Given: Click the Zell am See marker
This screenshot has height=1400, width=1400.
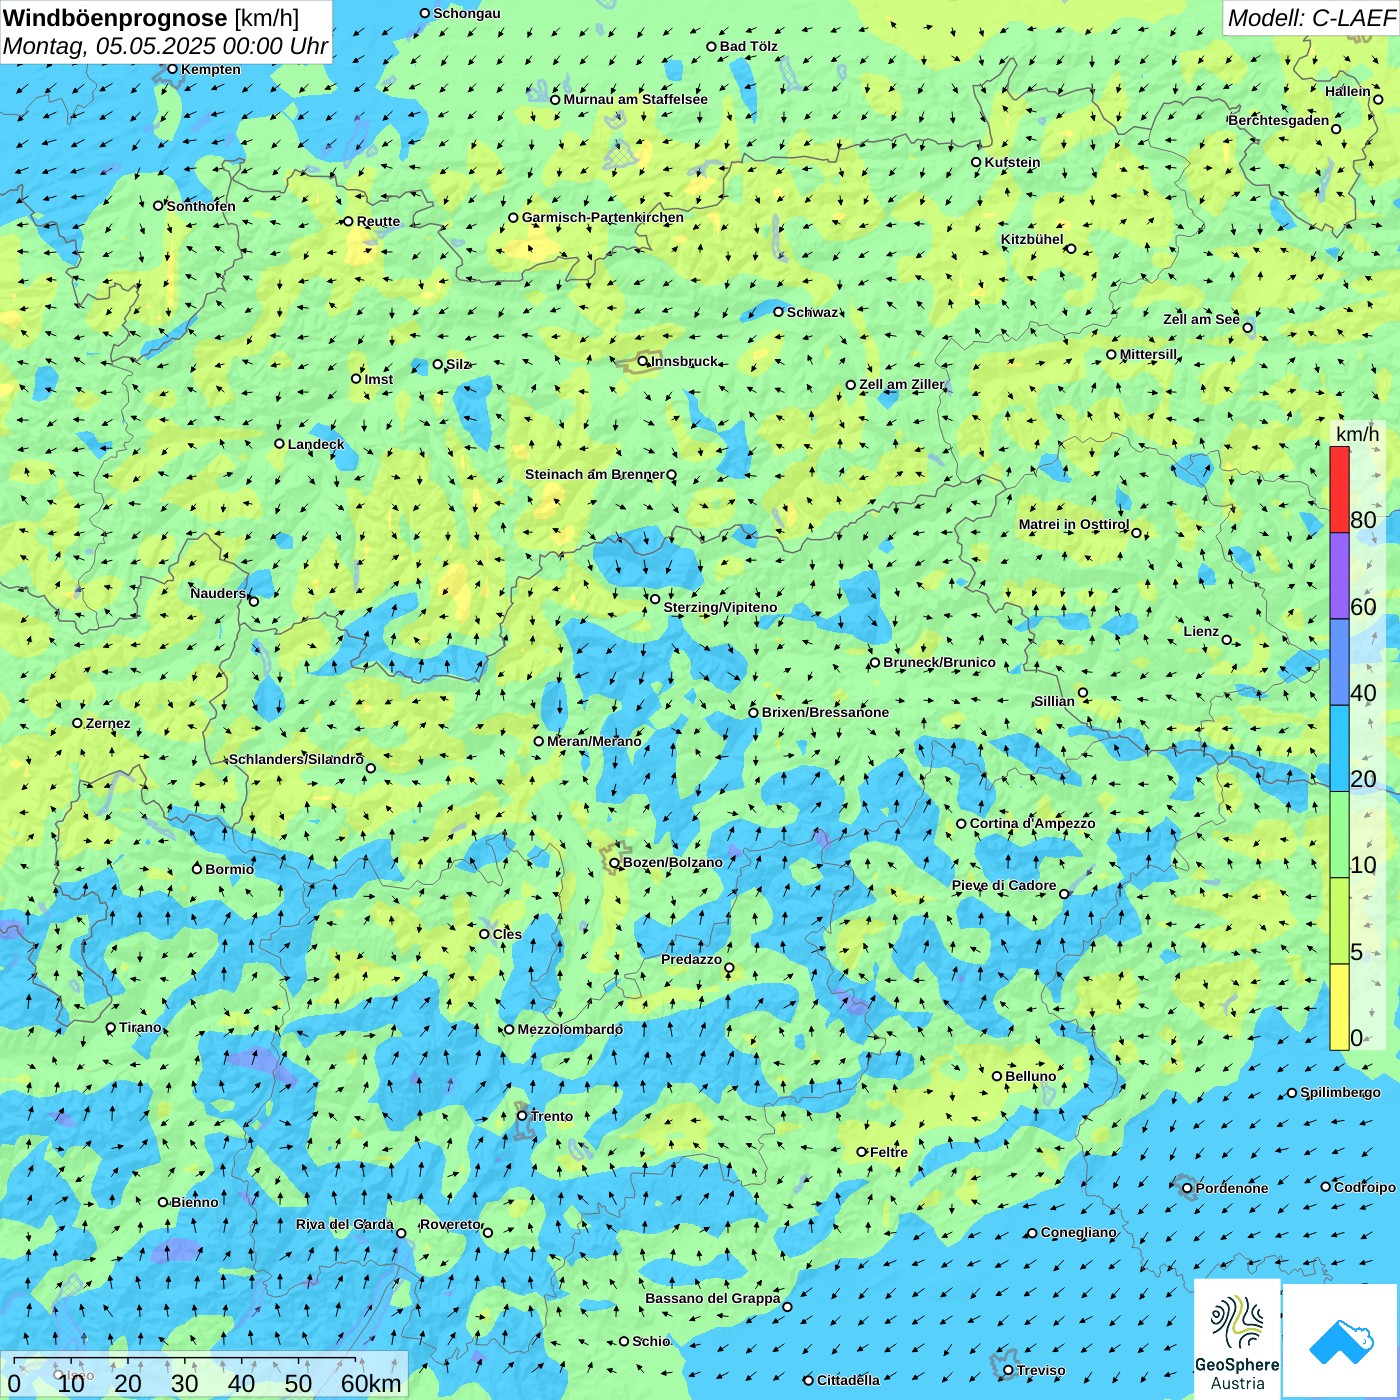Looking at the screenshot, I should 1247,328.
